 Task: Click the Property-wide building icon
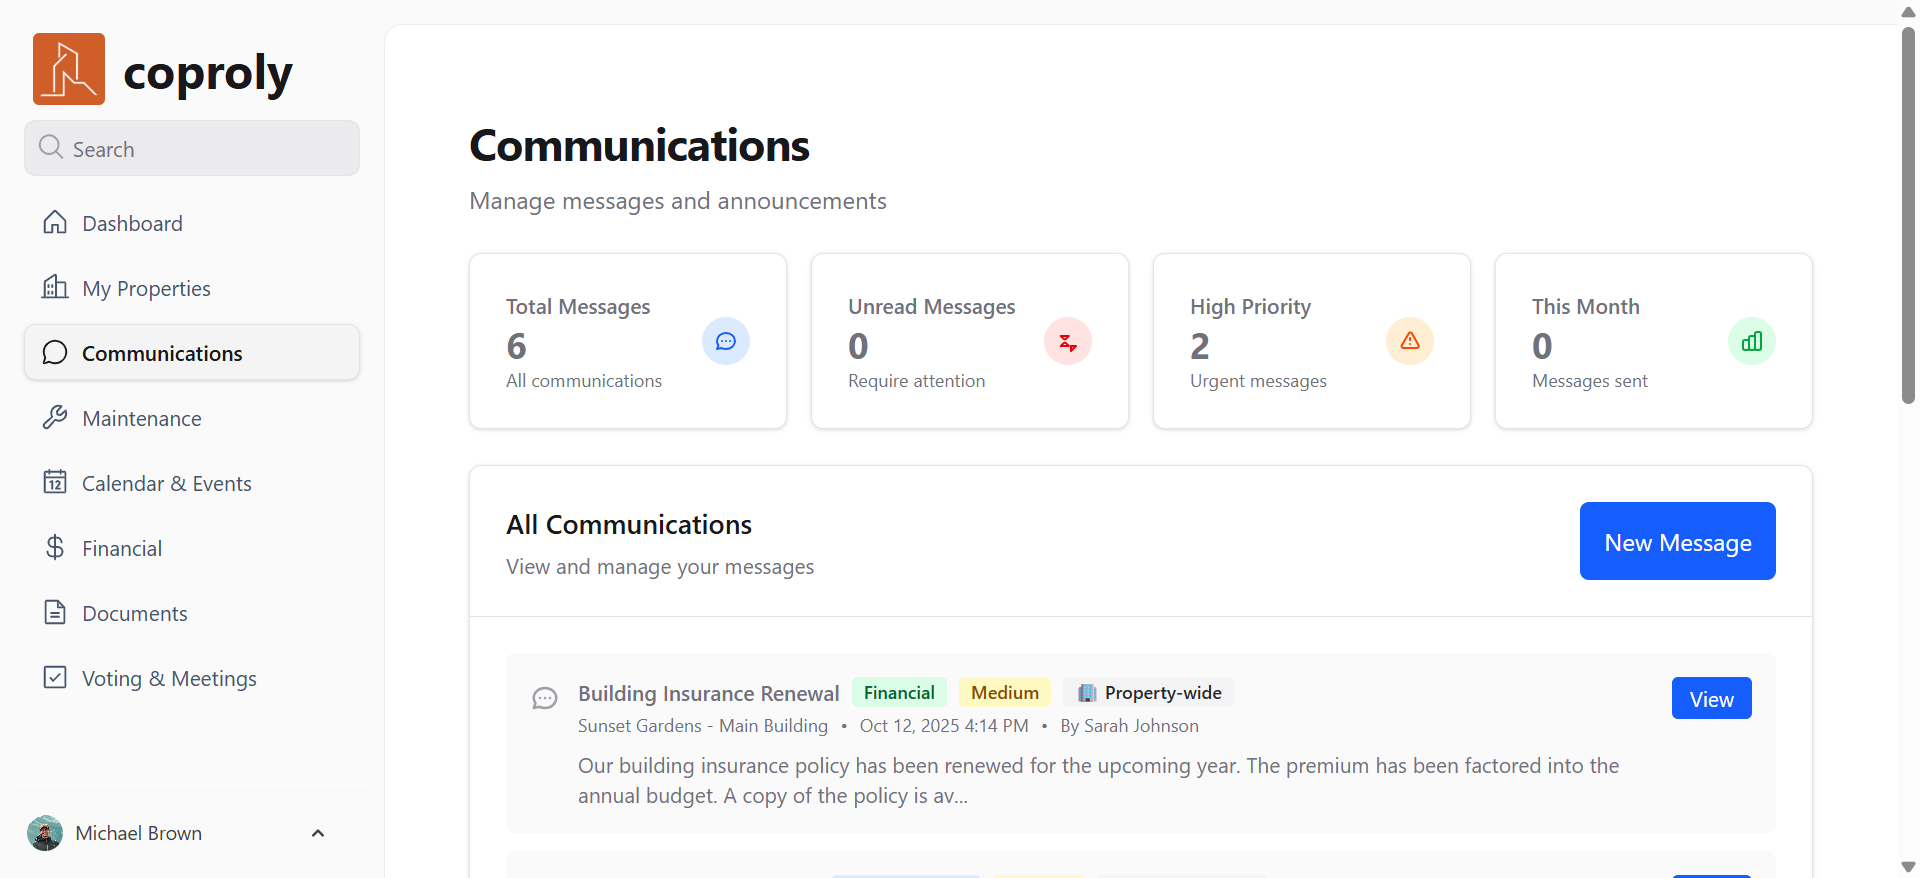[x=1087, y=693]
